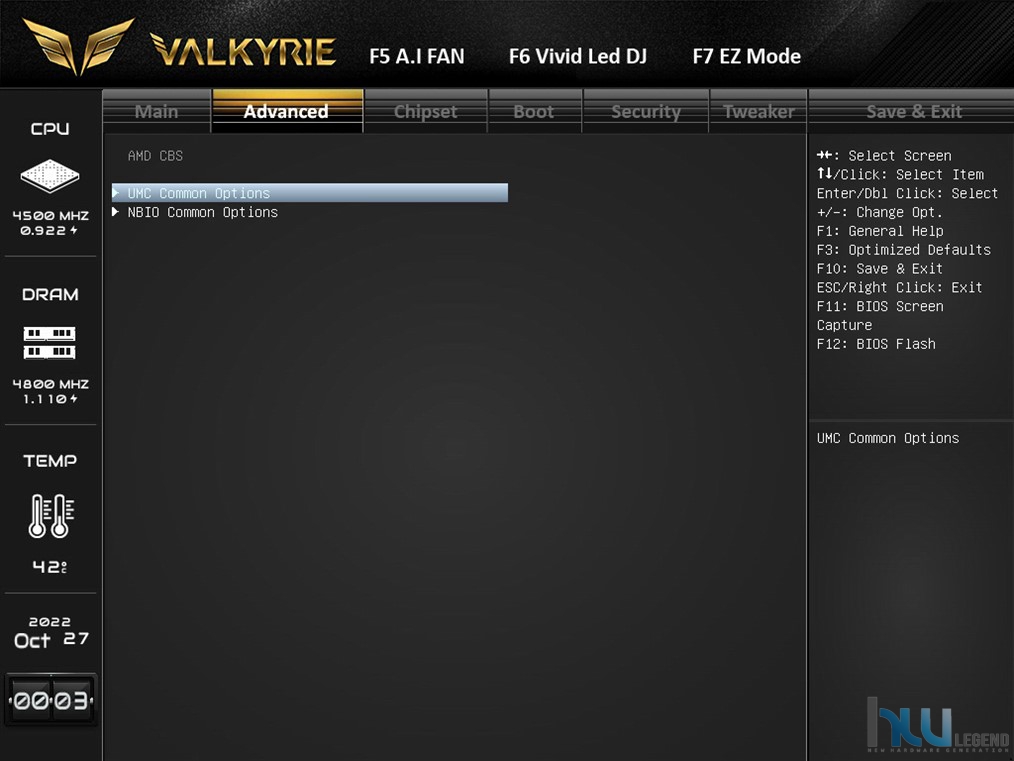
Task: Click the DRAM 4800 MHZ reading
Action: coord(50,383)
